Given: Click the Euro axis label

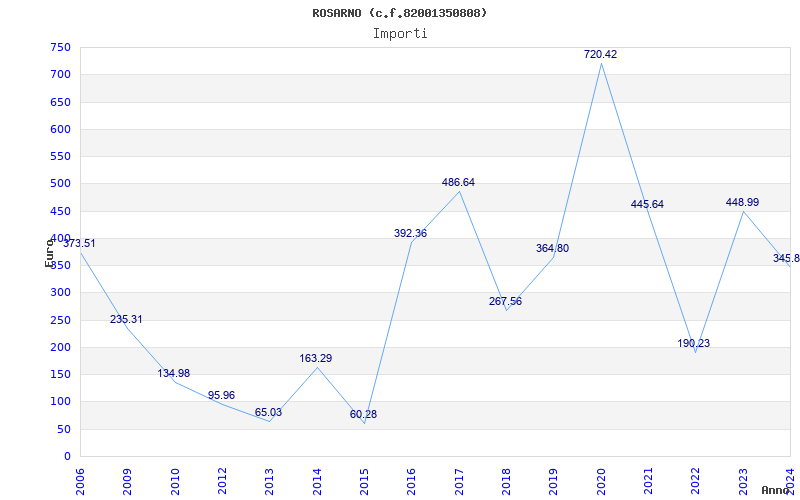Looking at the screenshot, I should [x=49, y=253].
